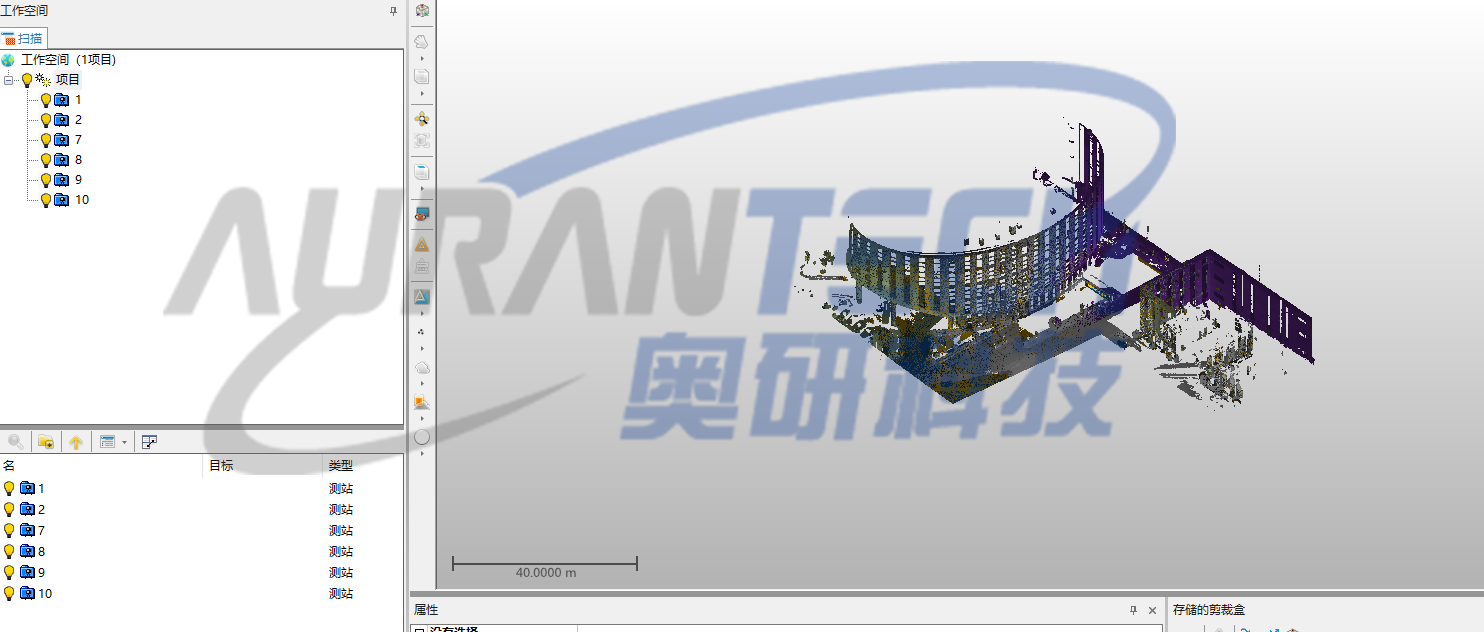This screenshot has width=1484, height=632.
Task: Click the red-and-blue camera screen icon
Action: point(422,214)
